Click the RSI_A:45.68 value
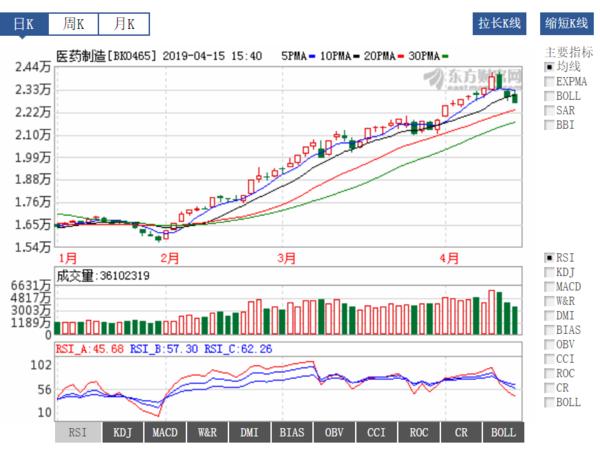This screenshot has height=455, width=600. click(x=90, y=349)
